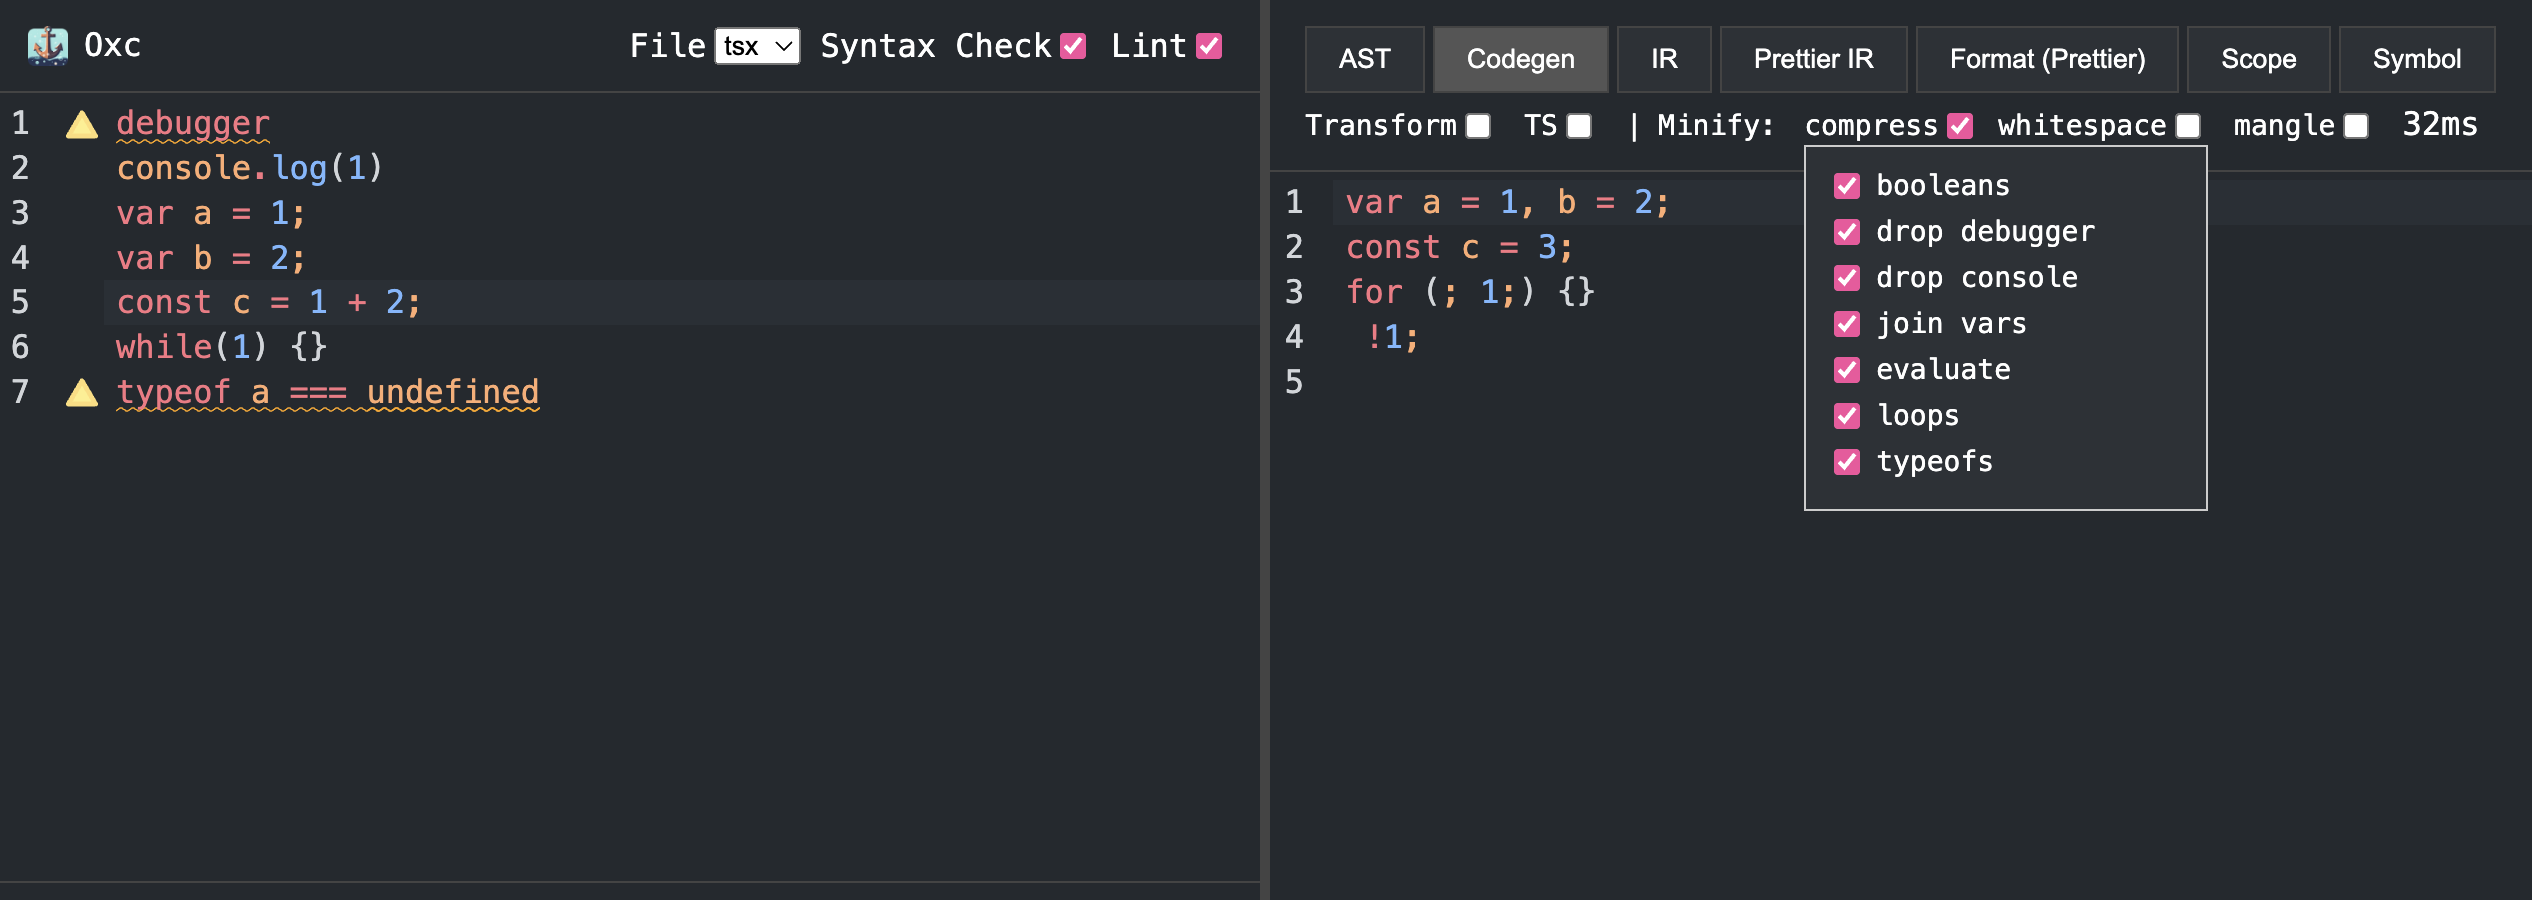Enable the mangle minify checkbox
This screenshot has height=900, width=2532.
(2356, 126)
